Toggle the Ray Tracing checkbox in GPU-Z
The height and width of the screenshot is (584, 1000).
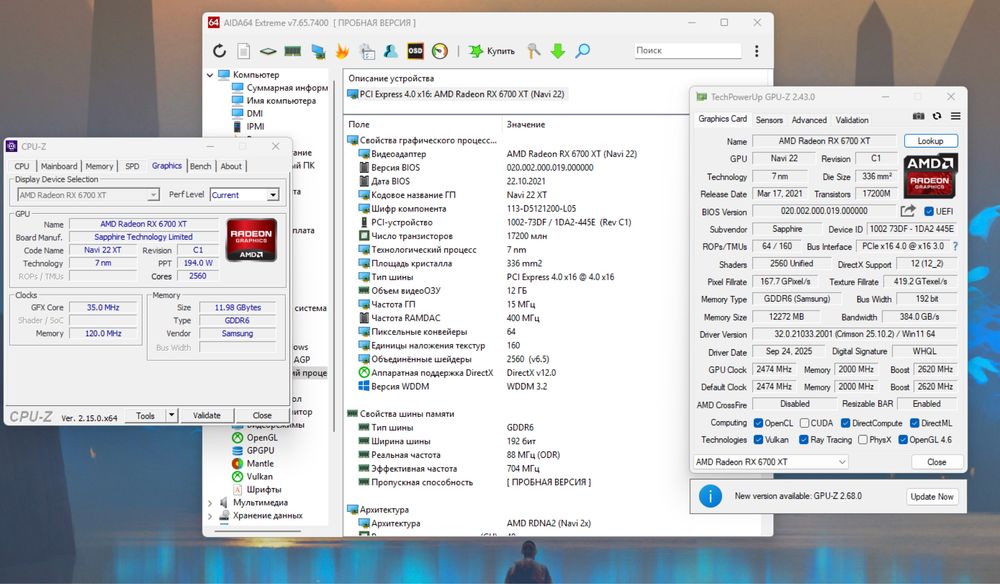click(x=804, y=439)
